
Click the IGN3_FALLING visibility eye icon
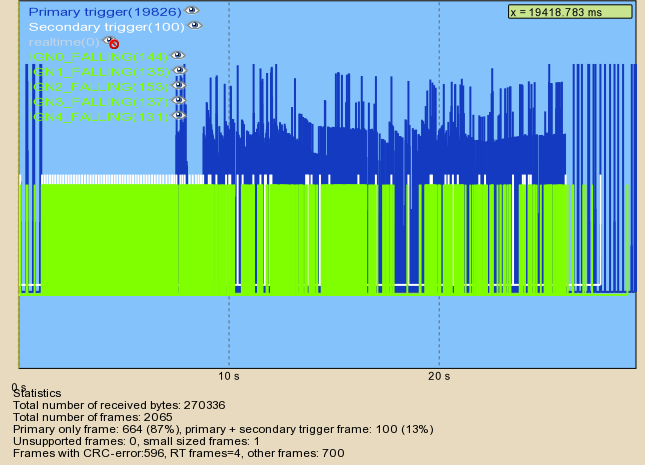[x=178, y=101]
